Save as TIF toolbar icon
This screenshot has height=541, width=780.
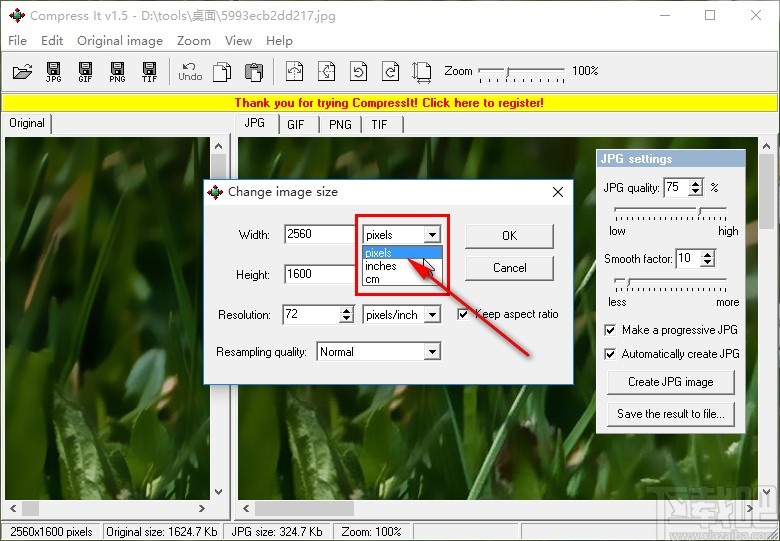[149, 72]
